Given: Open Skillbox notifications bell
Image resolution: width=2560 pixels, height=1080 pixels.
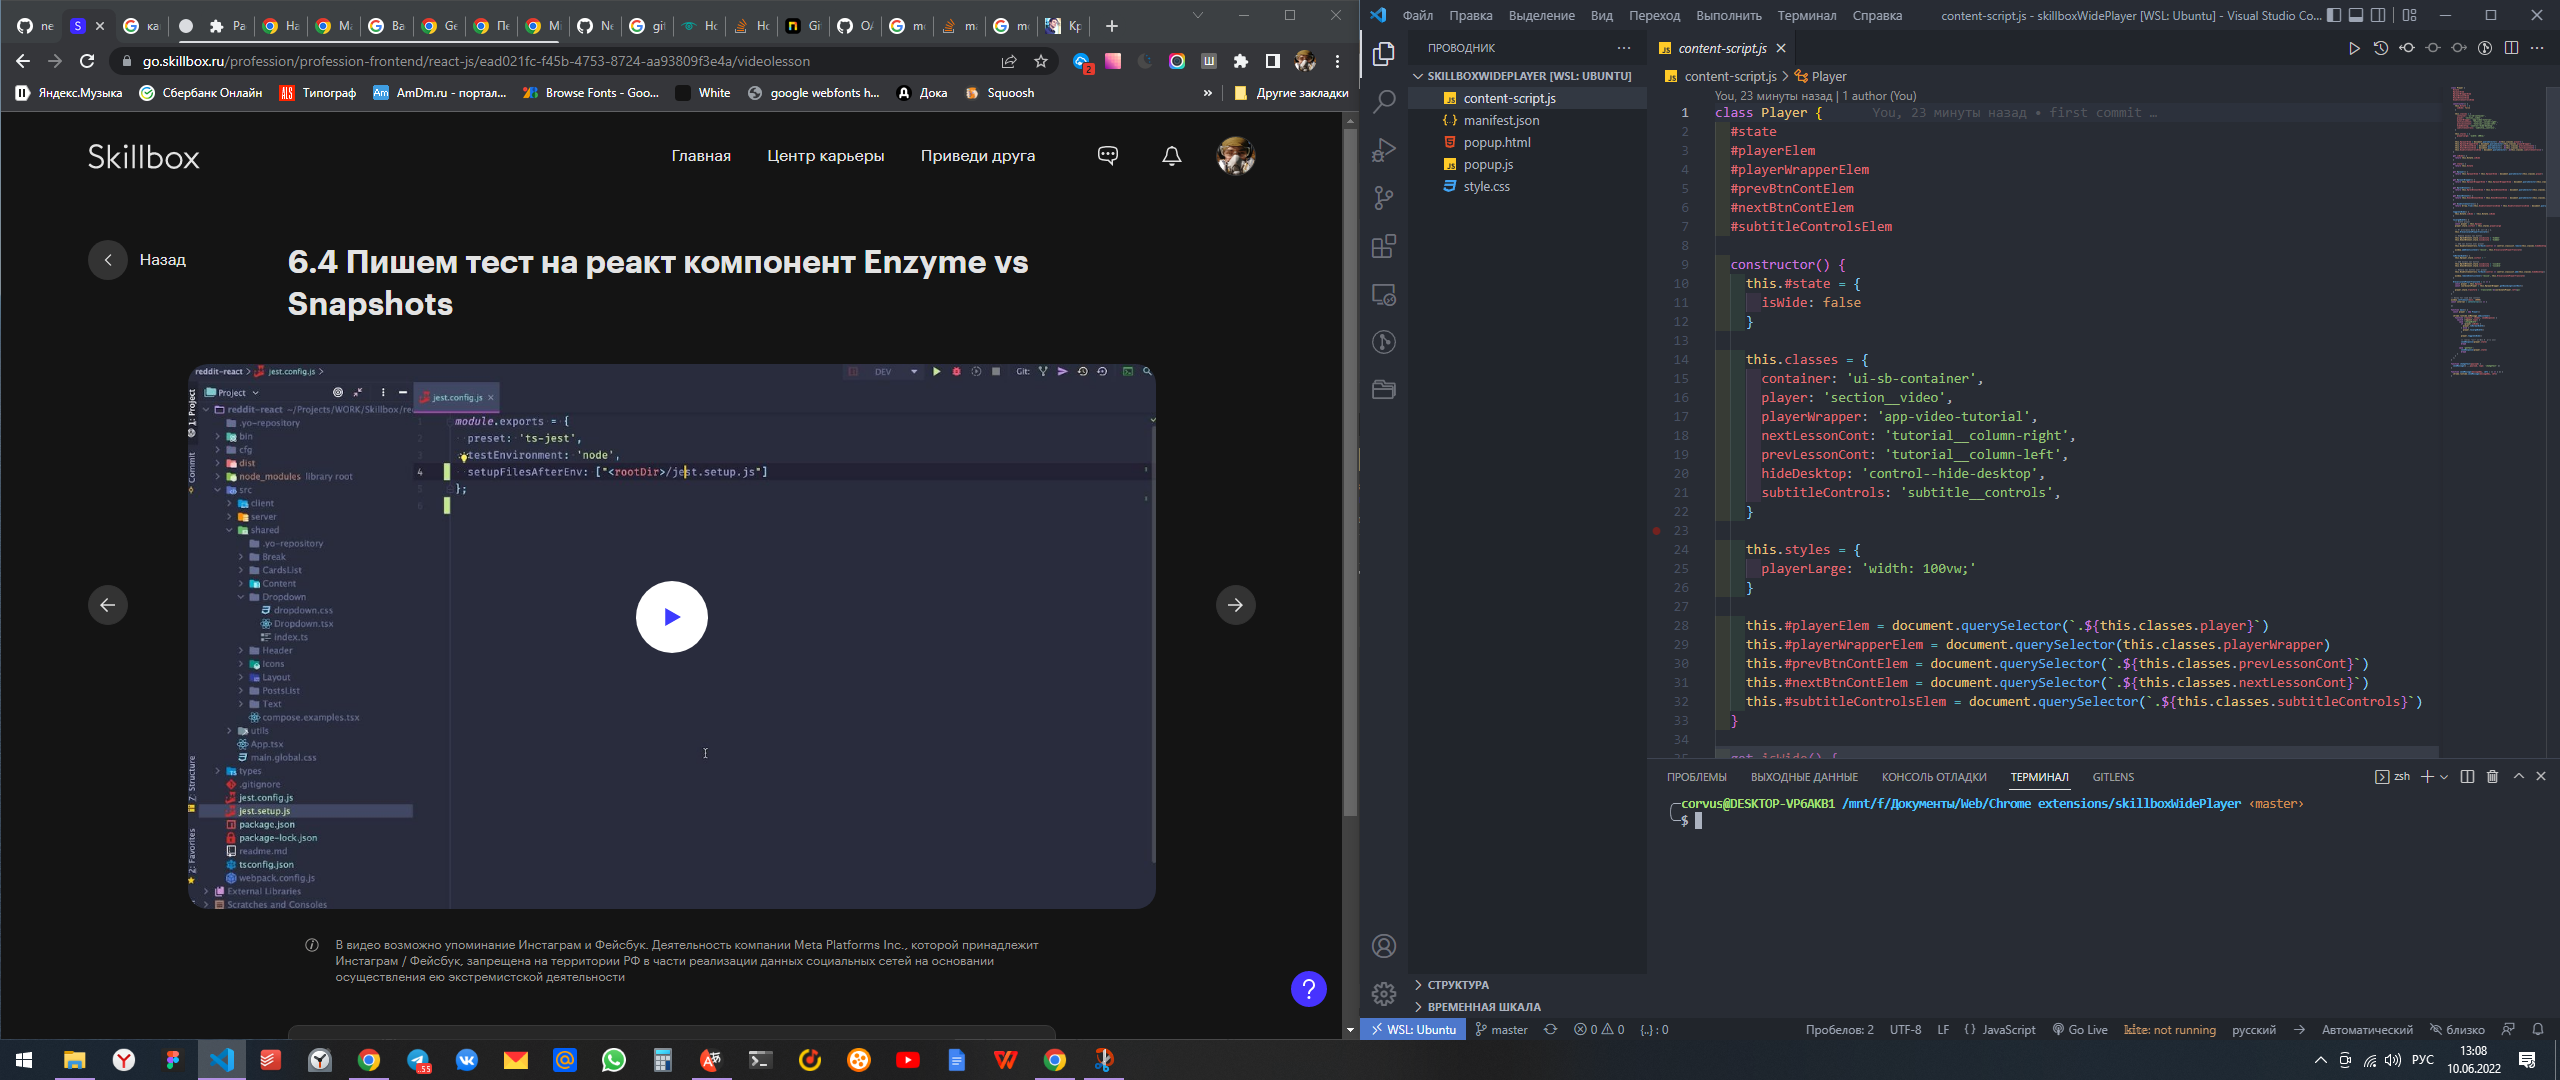Looking at the screenshot, I should [x=1172, y=155].
